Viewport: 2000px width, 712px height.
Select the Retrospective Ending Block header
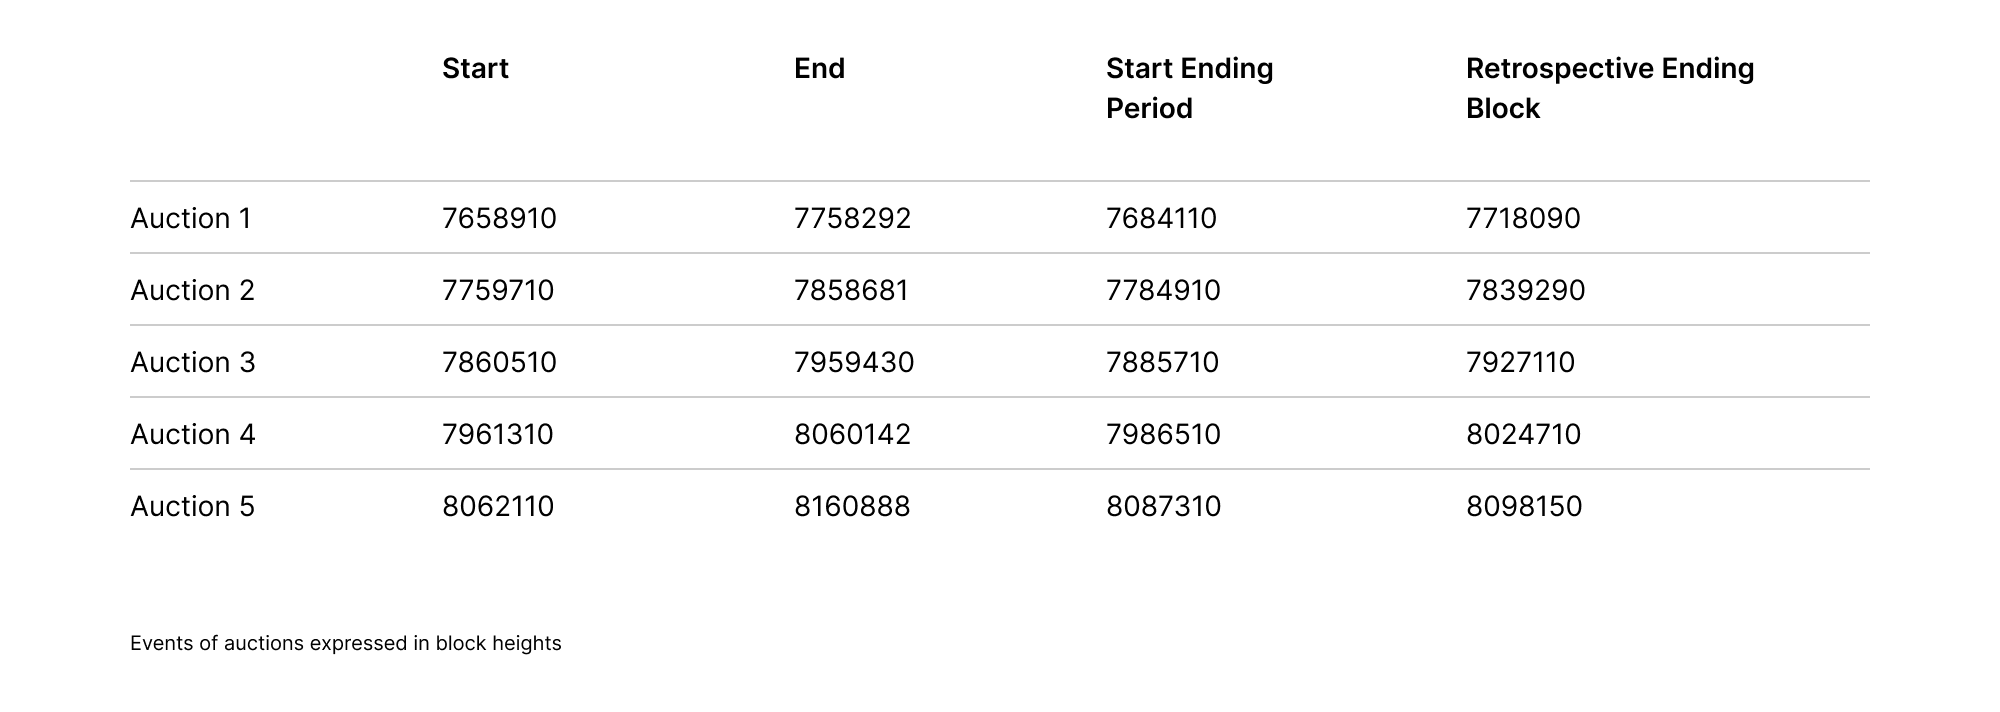[x=1609, y=88]
